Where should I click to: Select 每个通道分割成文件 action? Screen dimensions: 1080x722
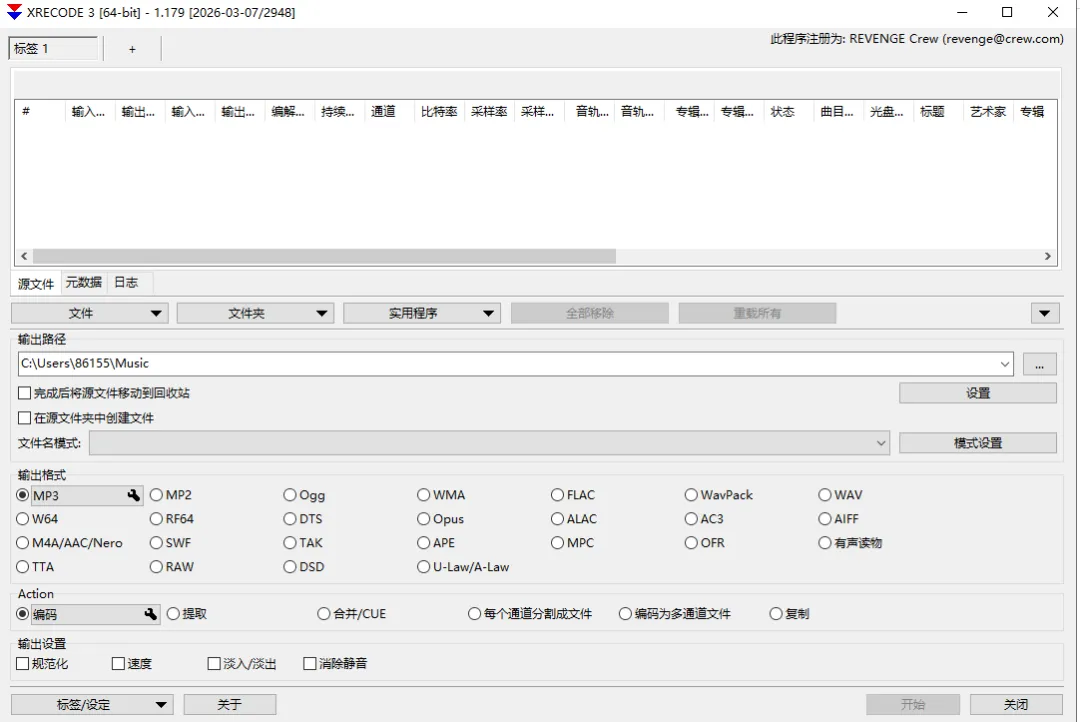coord(530,613)
